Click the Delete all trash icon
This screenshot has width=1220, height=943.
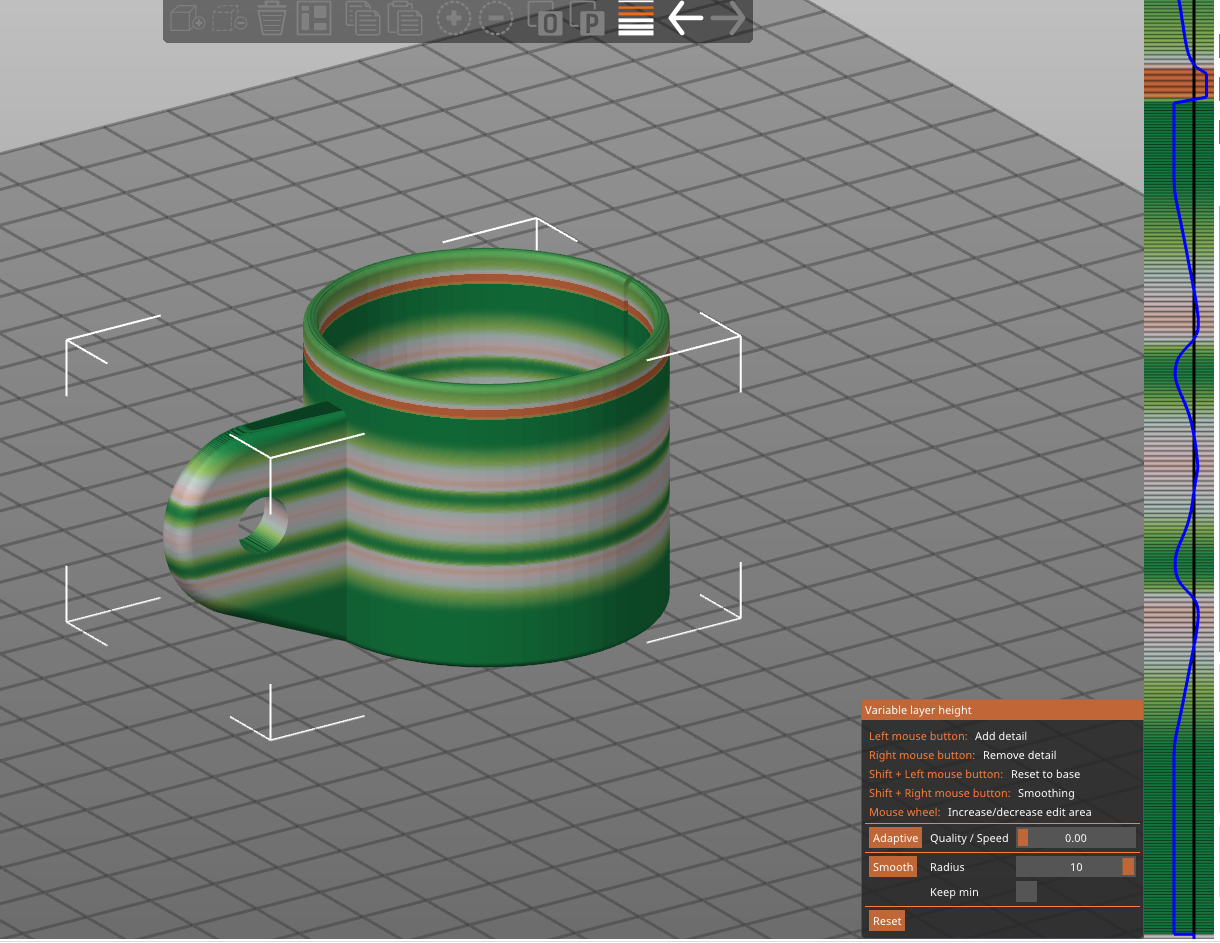click(273, 18)
